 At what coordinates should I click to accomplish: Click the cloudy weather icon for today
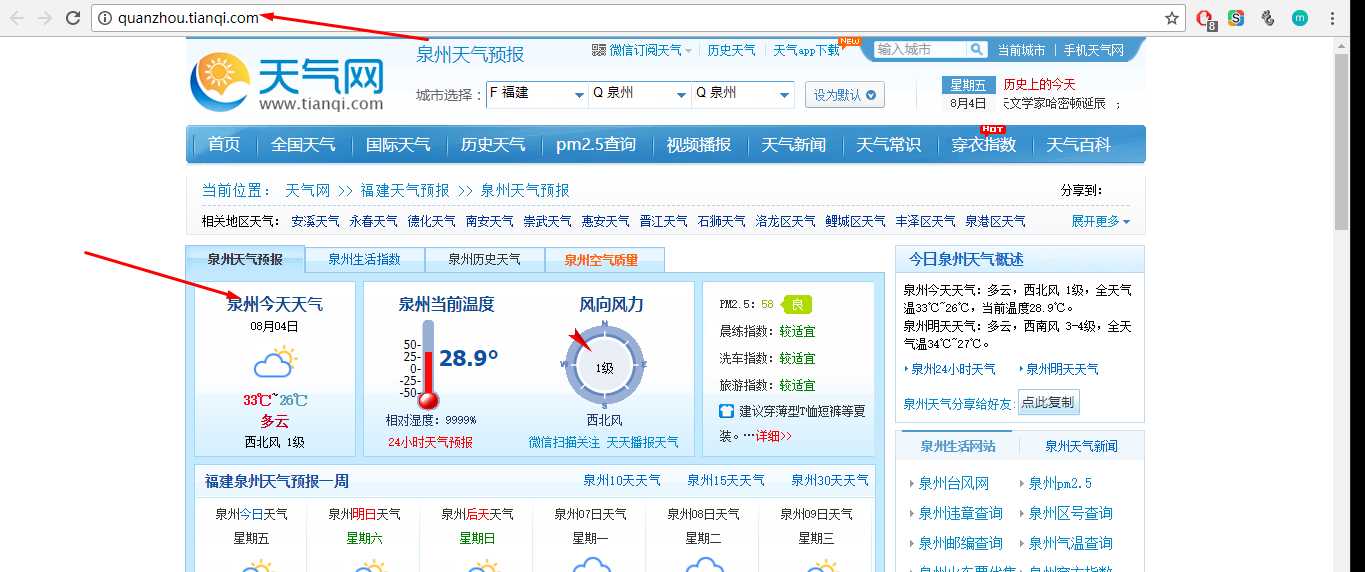[x=274, y=361]
